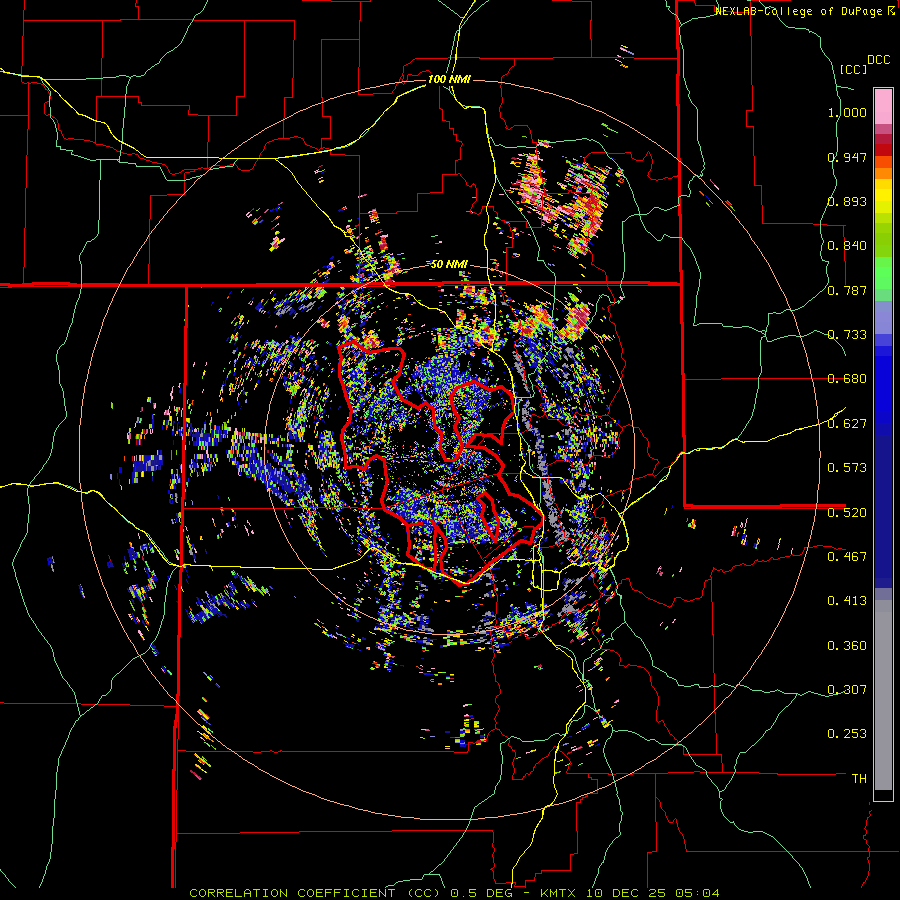The width and height of the screenshot is (900, 900).
Task: Click the DCC label above color scale
Action: pyautogui.click(x=879, y=60)
